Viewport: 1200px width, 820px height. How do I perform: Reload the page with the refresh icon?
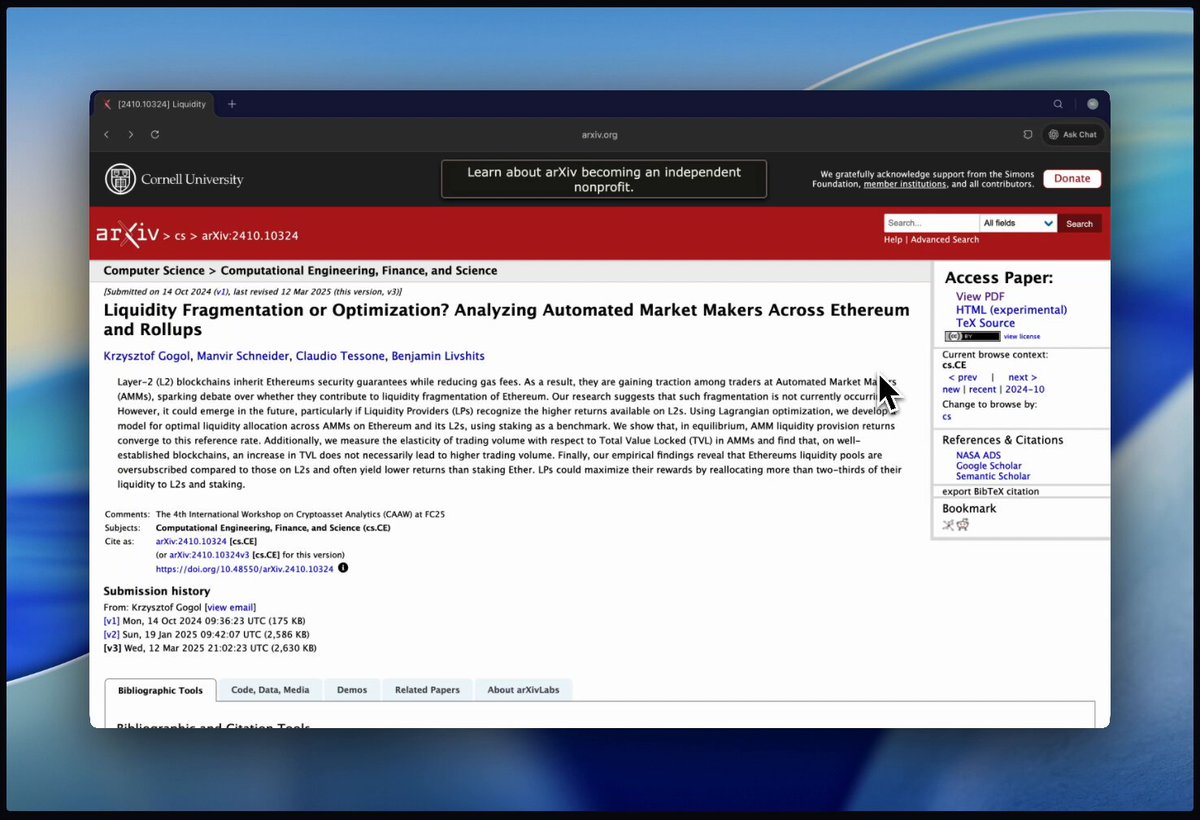coord(155,134)
